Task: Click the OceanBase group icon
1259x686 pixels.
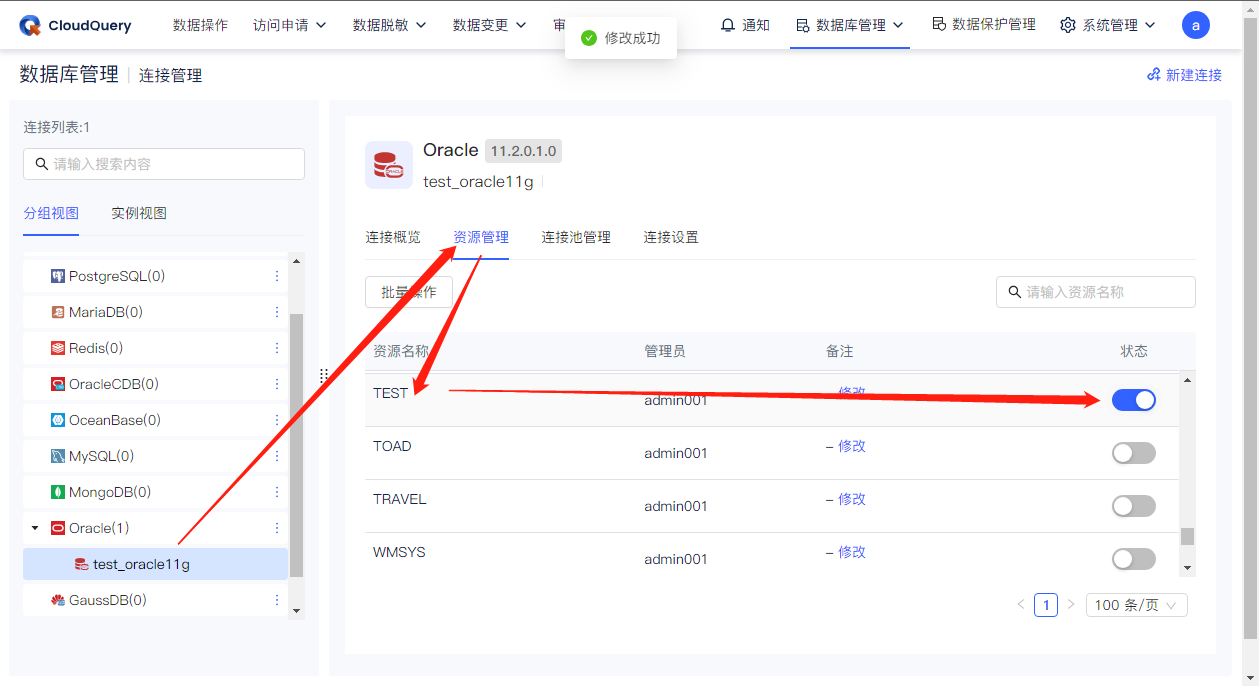Action: (x=58, y=420)
